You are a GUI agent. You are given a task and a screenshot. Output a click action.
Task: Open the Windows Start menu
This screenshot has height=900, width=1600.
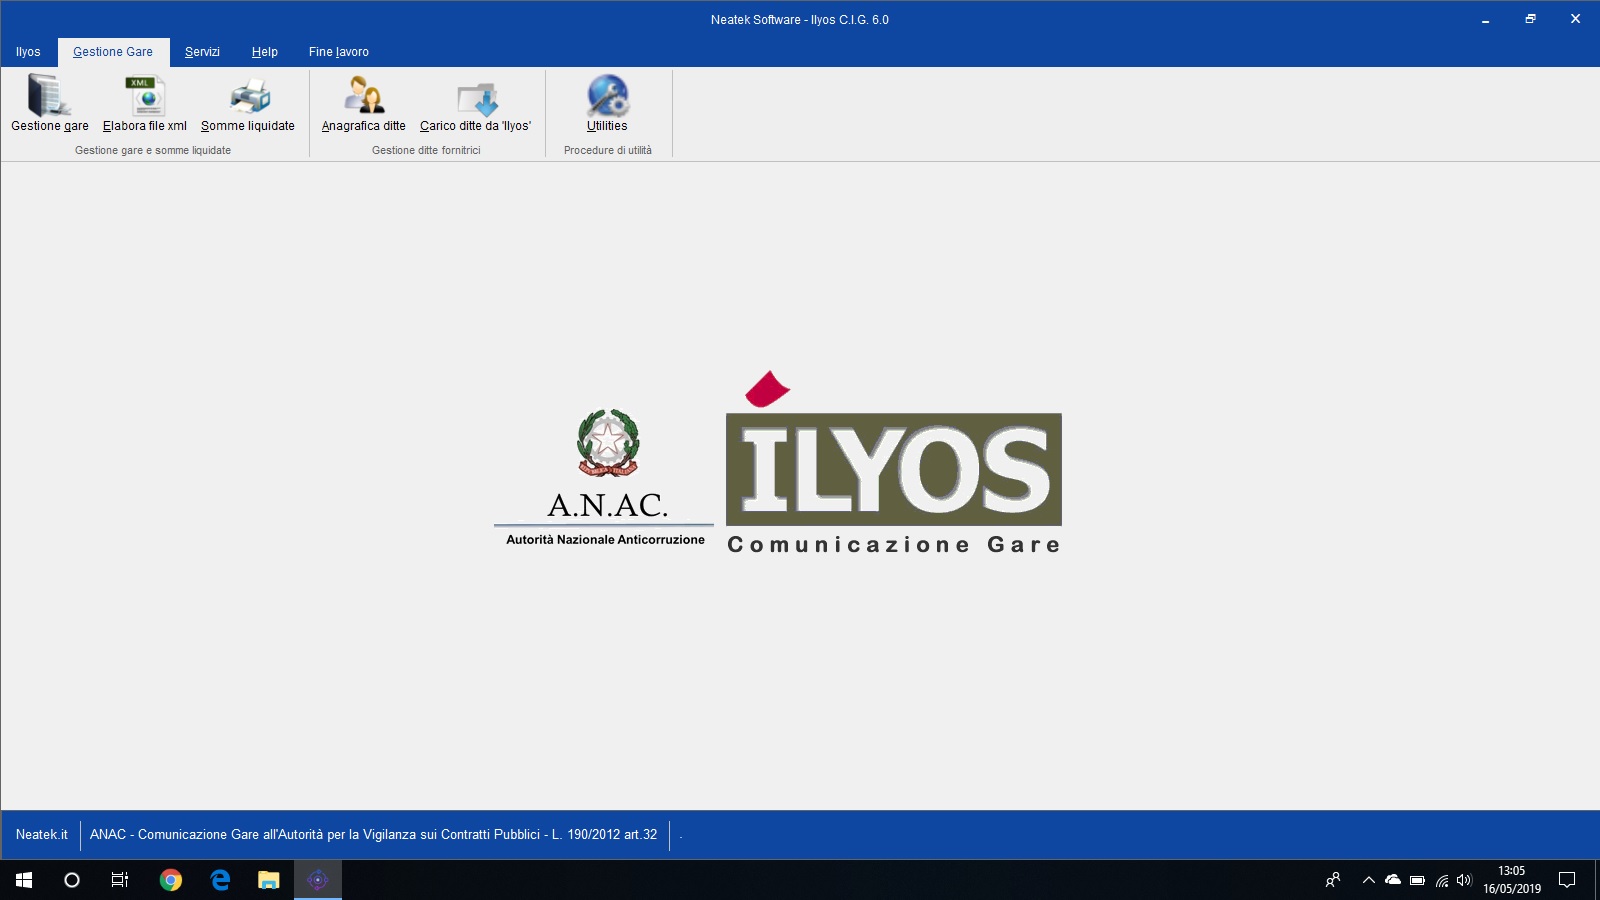click(x=24, y=880)
